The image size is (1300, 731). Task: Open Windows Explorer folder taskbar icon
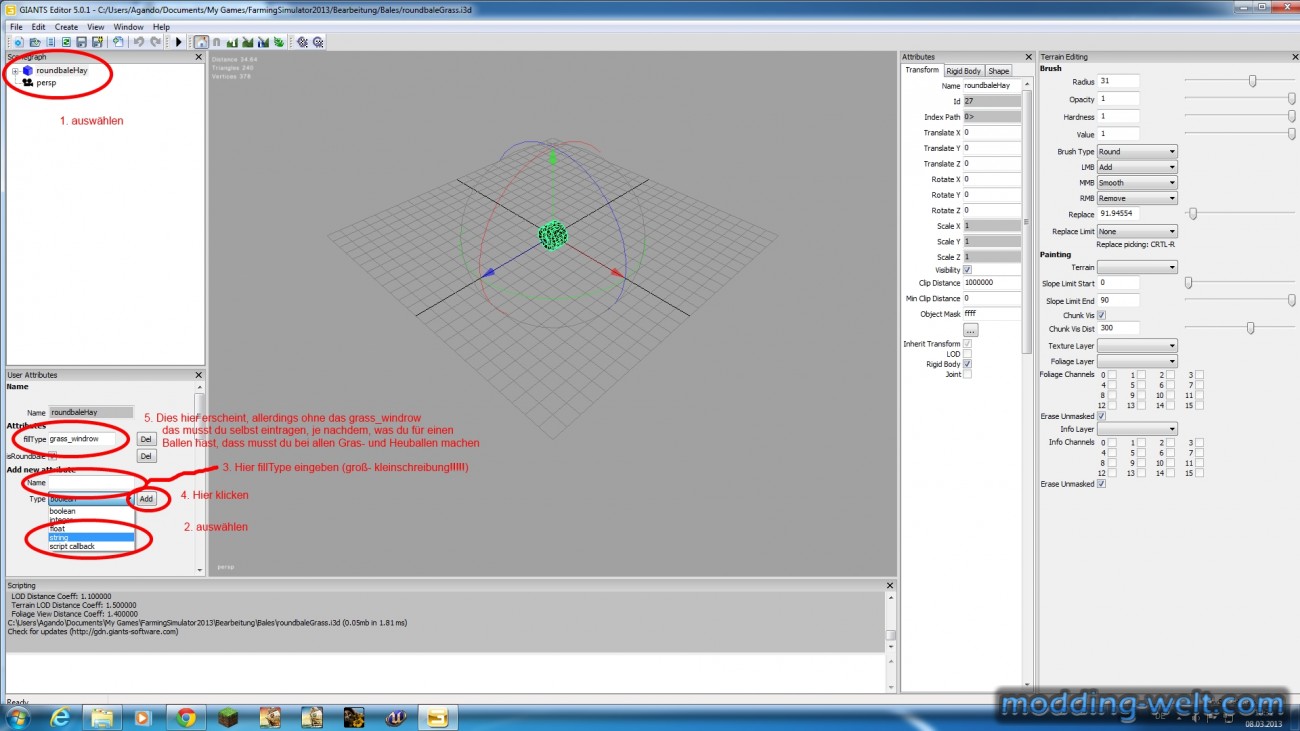coord(101,718)
